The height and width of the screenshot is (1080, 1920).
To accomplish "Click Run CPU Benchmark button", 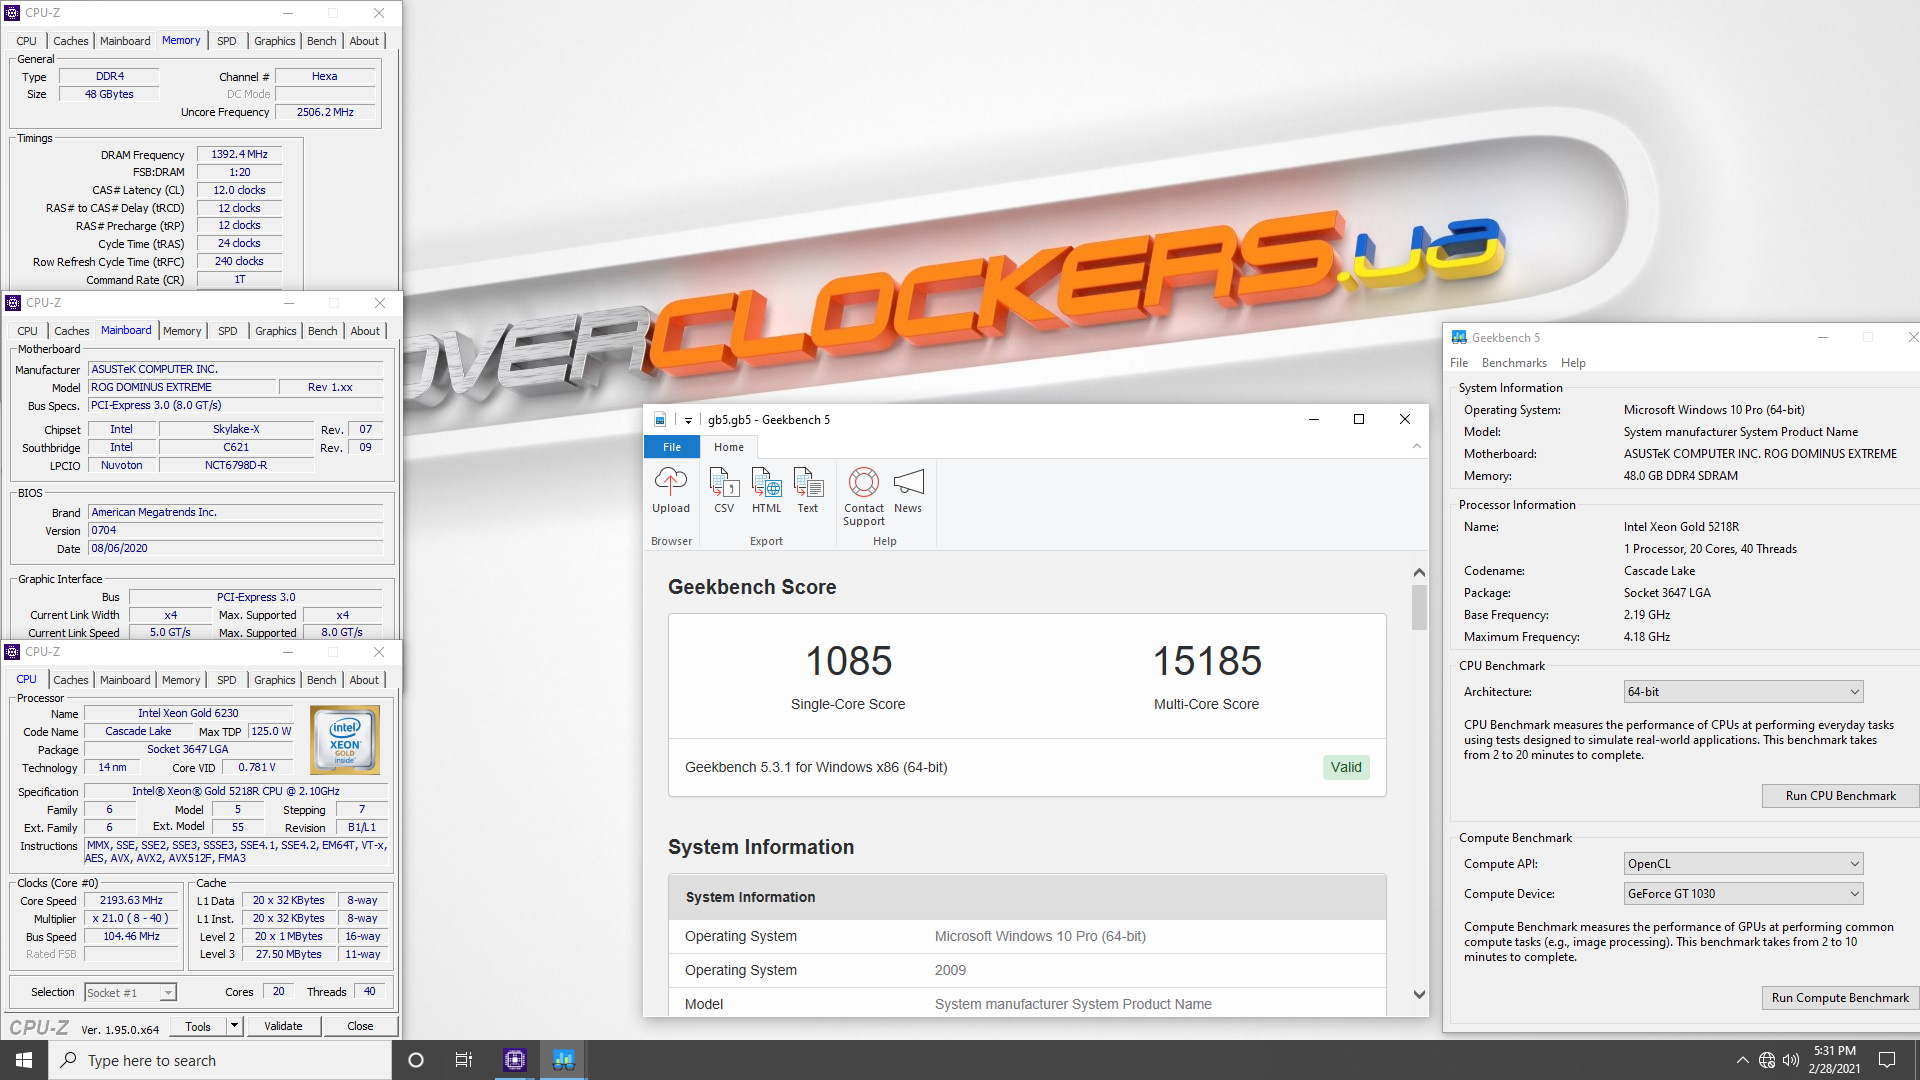I will pyautogui.click(x=1840, y=796).
